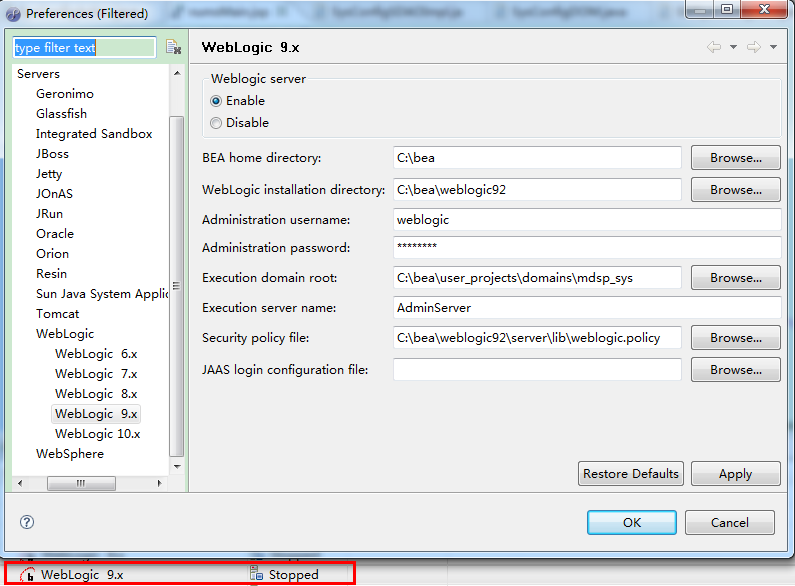Select WebLogic 10.x tree item
795x586 pixels.
point(97,434)
